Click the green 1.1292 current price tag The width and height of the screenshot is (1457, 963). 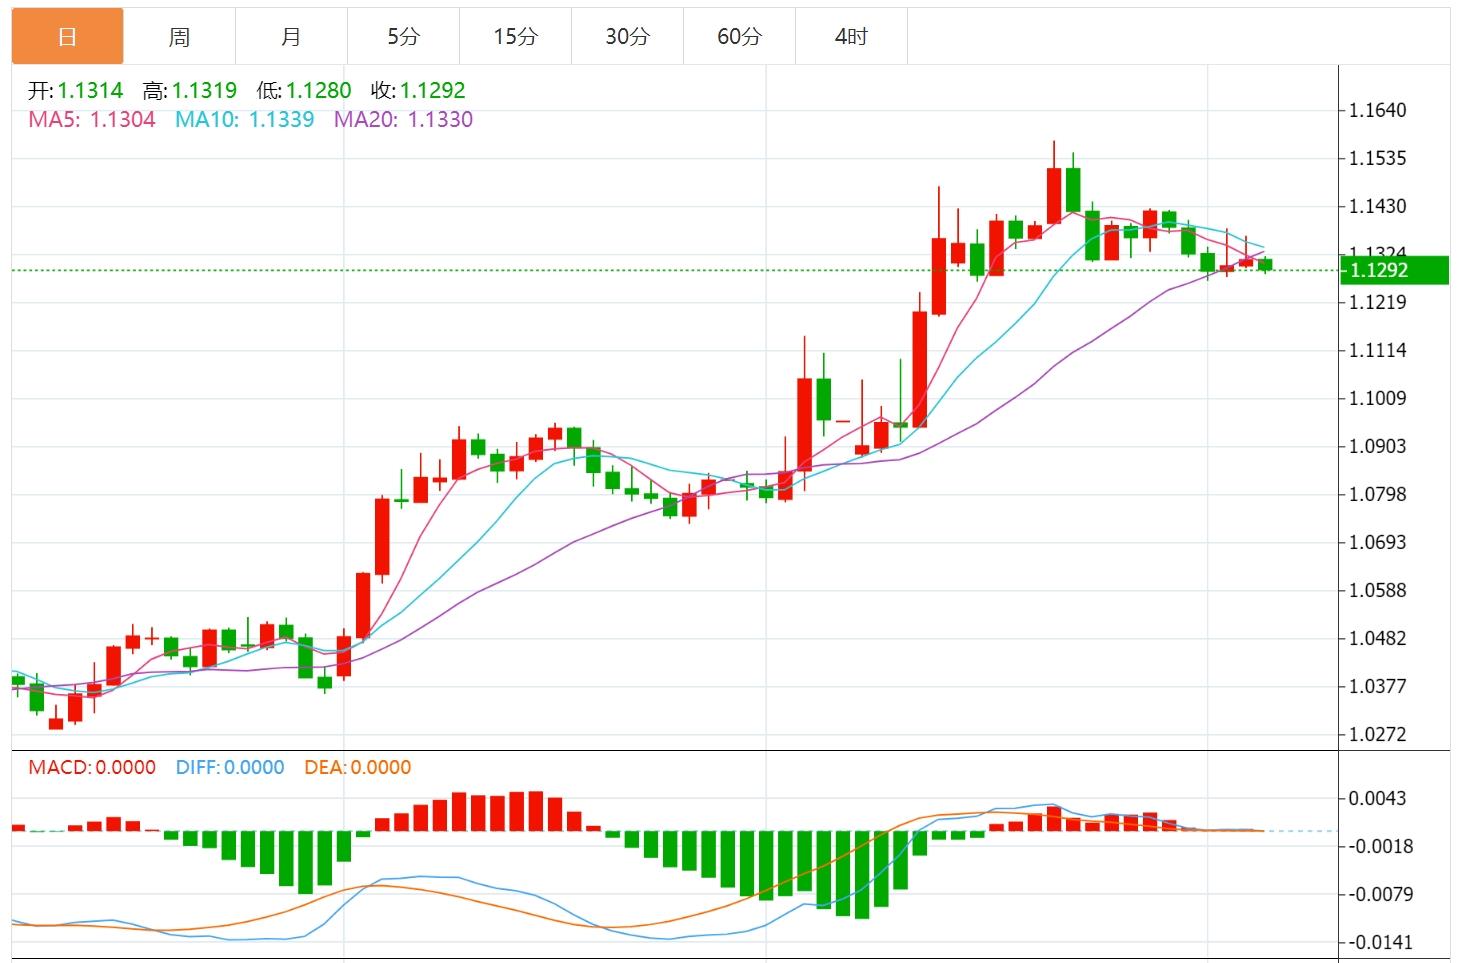point(1392,270)
